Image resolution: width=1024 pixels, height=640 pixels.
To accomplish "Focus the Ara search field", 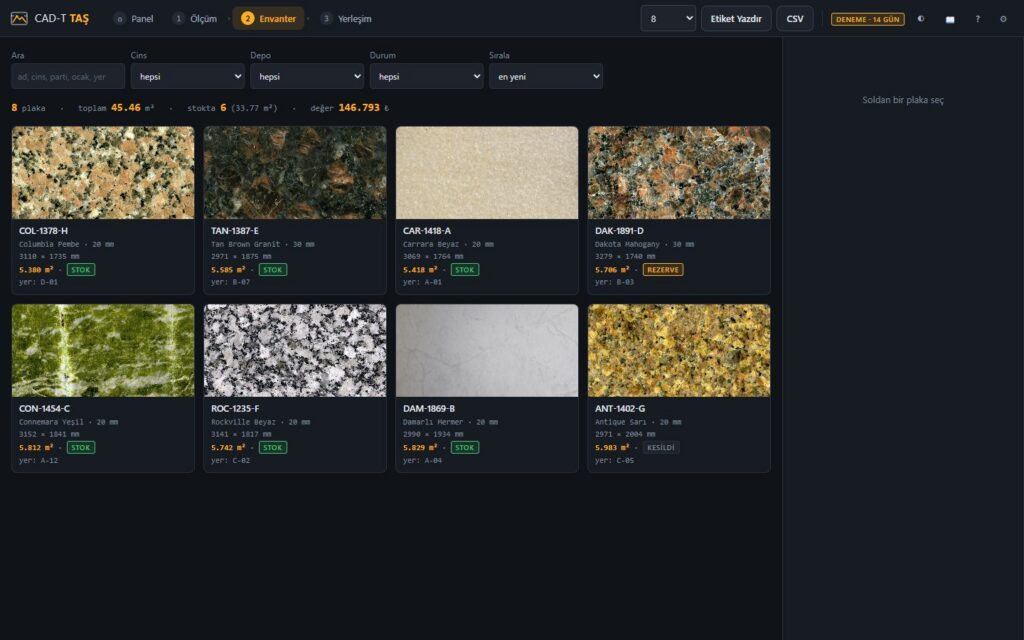I will click(x=68, y=76).
